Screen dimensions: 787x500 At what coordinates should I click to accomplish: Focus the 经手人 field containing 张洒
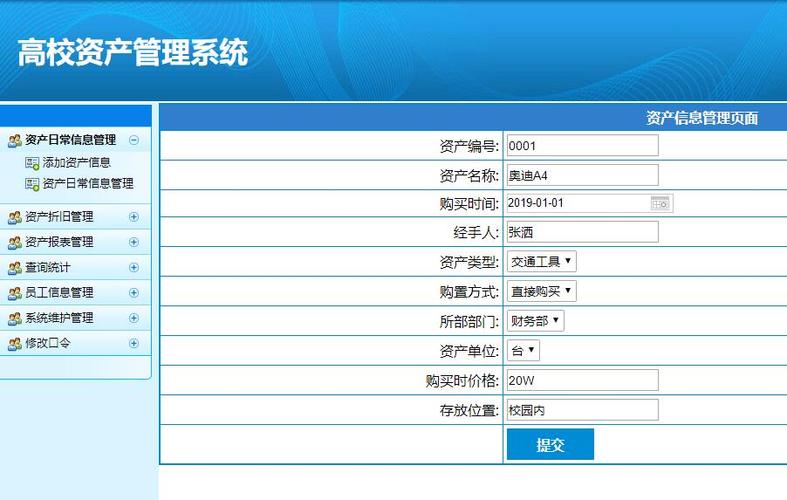pyautogui.click(x=583, y=232)
